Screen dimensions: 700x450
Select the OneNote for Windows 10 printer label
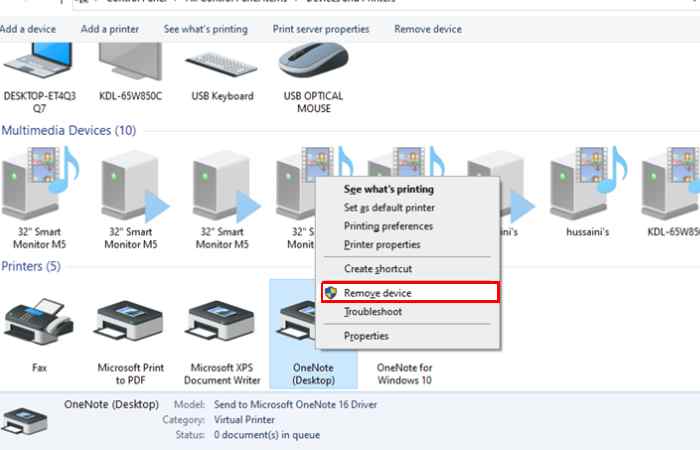(x=404, y=374)
